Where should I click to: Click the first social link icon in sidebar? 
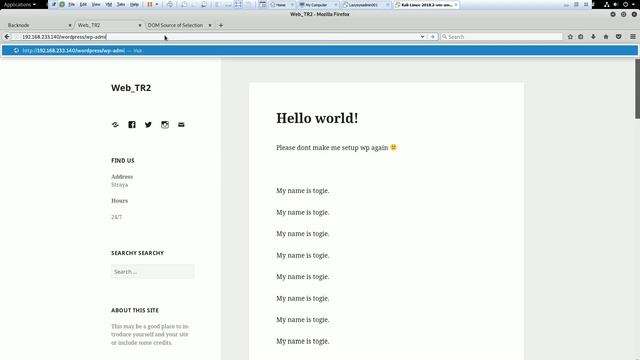(x=115, y=124)
